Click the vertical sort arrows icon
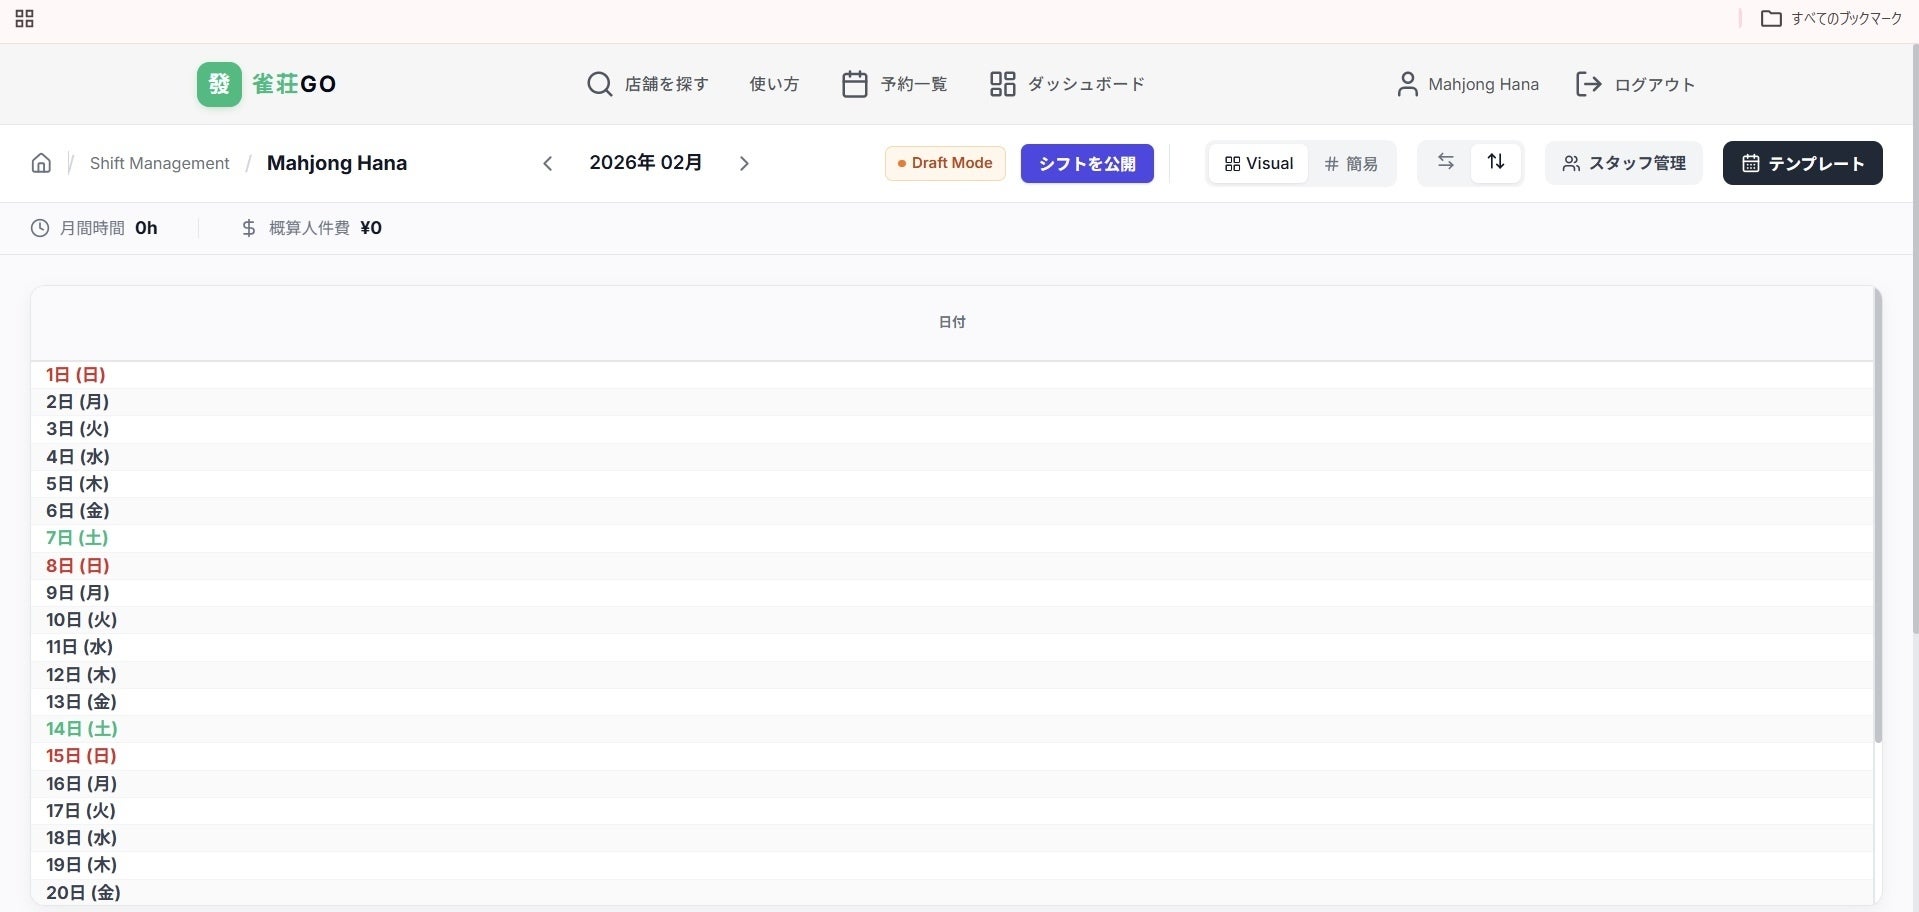This screenshot has height=912, width=1919. pyautogui.click(x=1496, y=162)
